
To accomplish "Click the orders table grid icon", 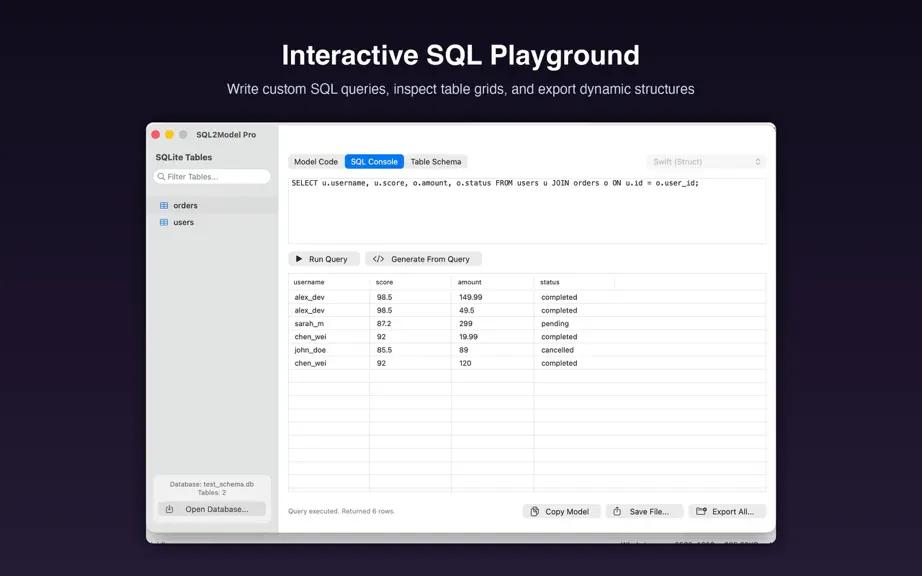I will tap(164, 206).
